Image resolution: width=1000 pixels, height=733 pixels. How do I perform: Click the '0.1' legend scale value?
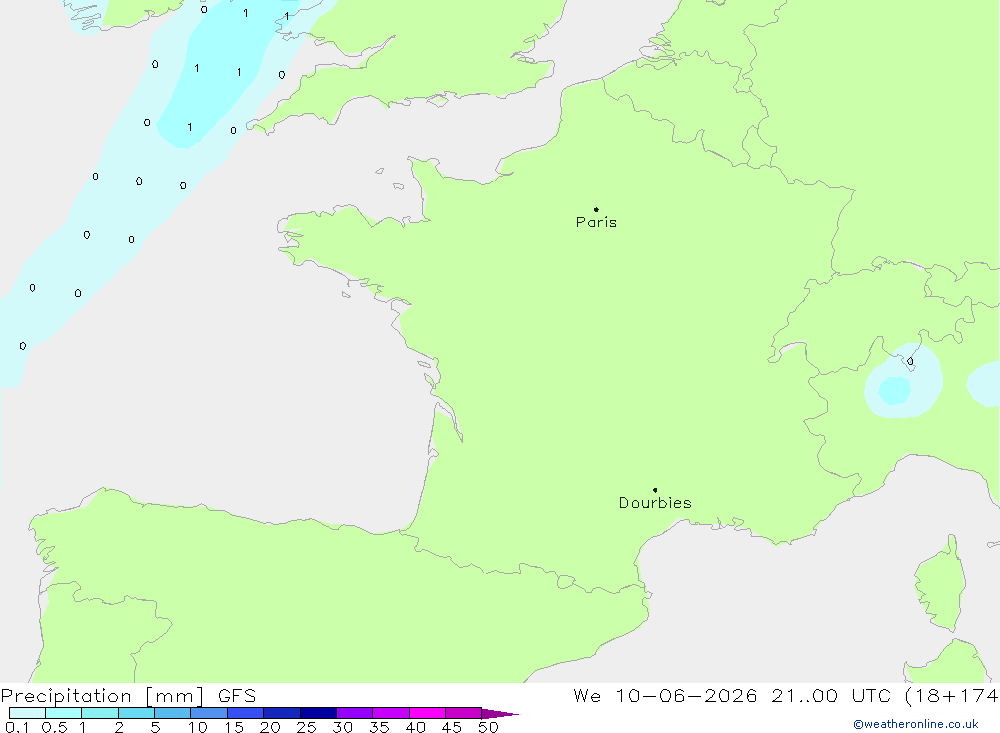[x=17, y=727]
